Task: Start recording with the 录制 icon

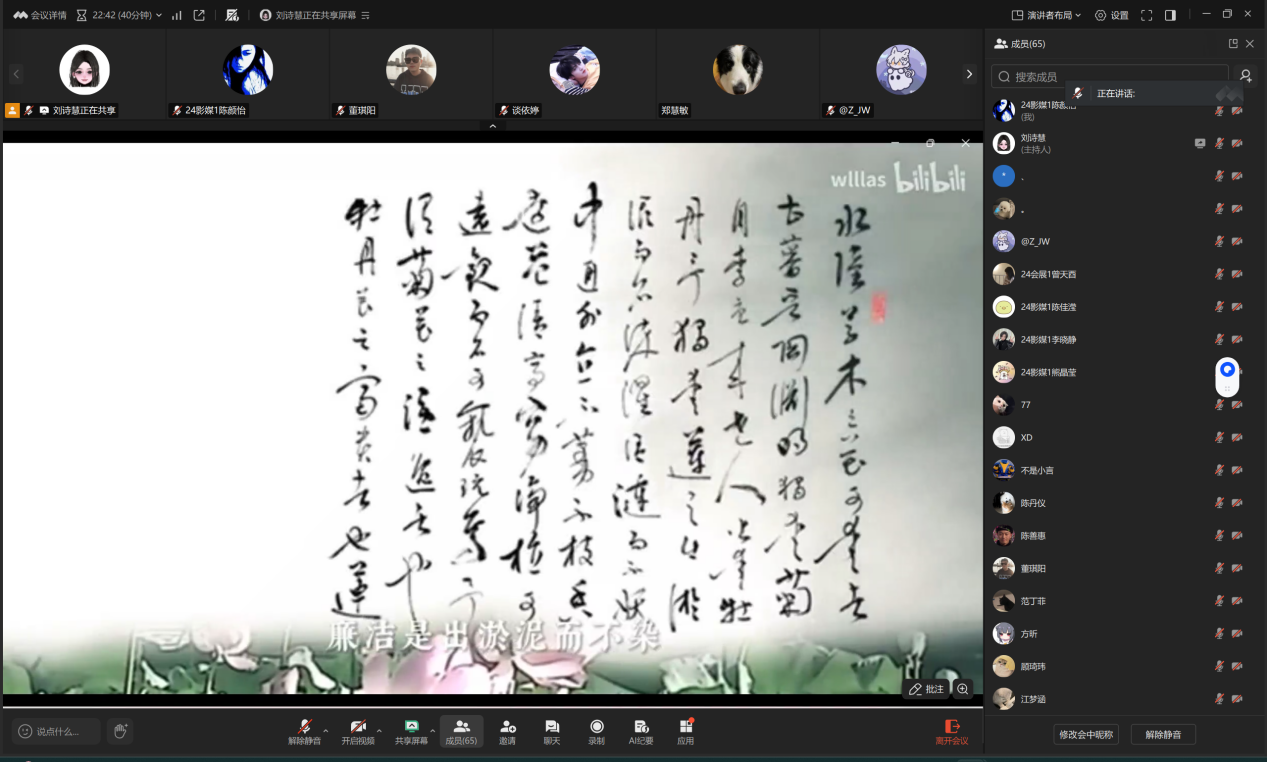Action: (x=597, y=731)
